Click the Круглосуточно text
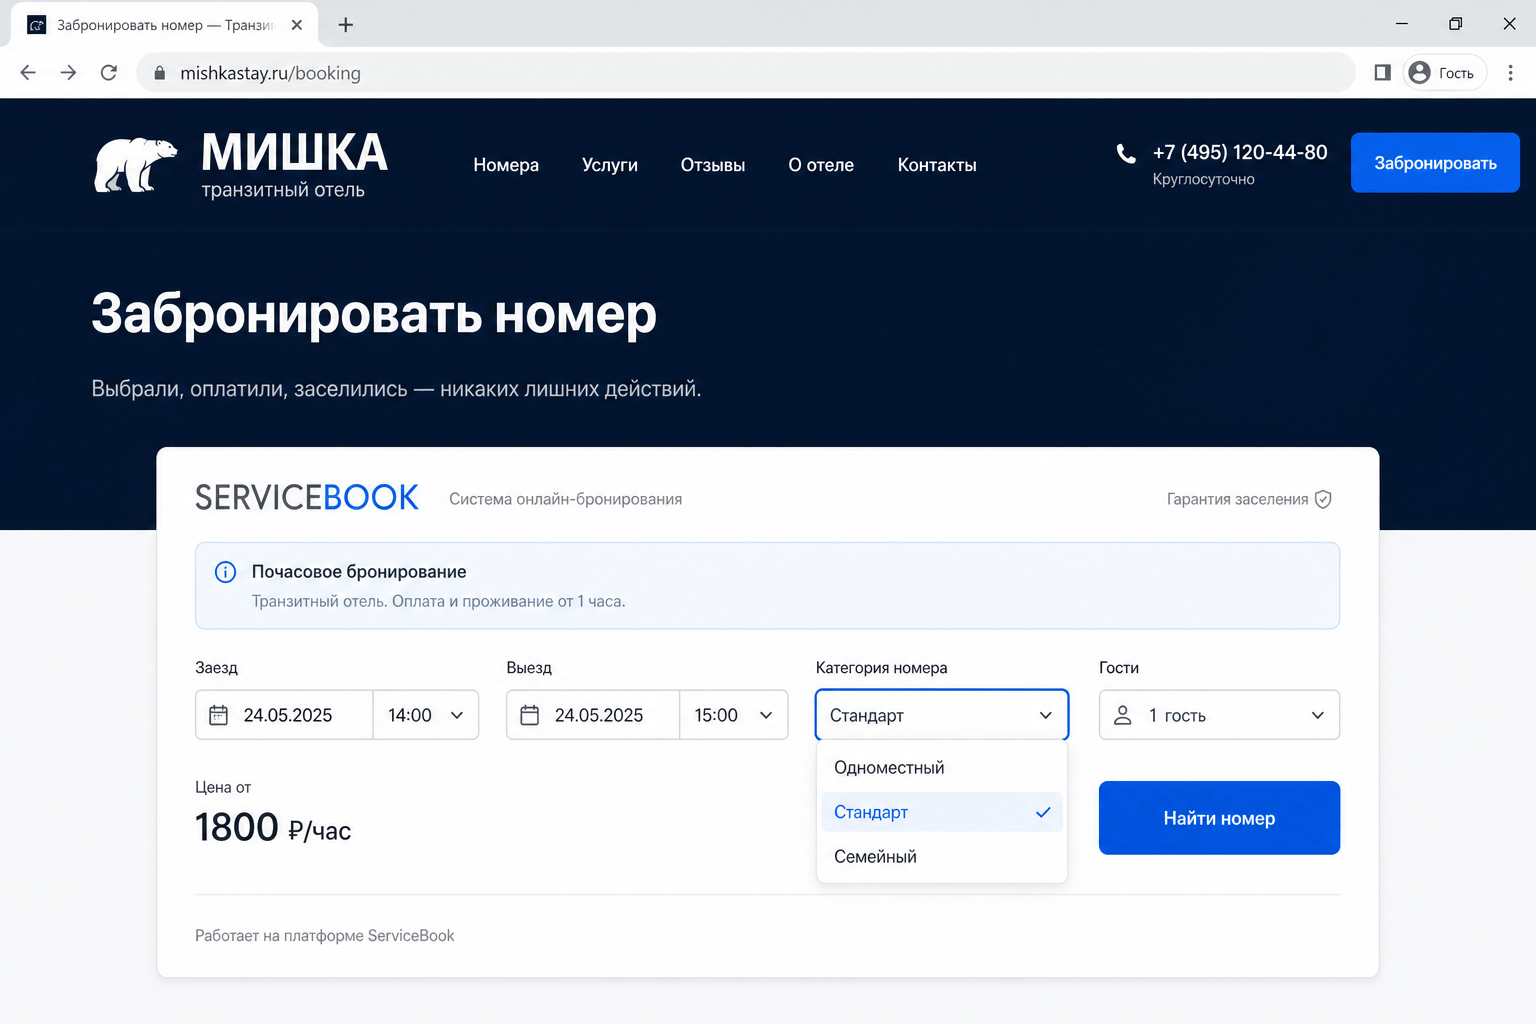 pos(1203,180)
